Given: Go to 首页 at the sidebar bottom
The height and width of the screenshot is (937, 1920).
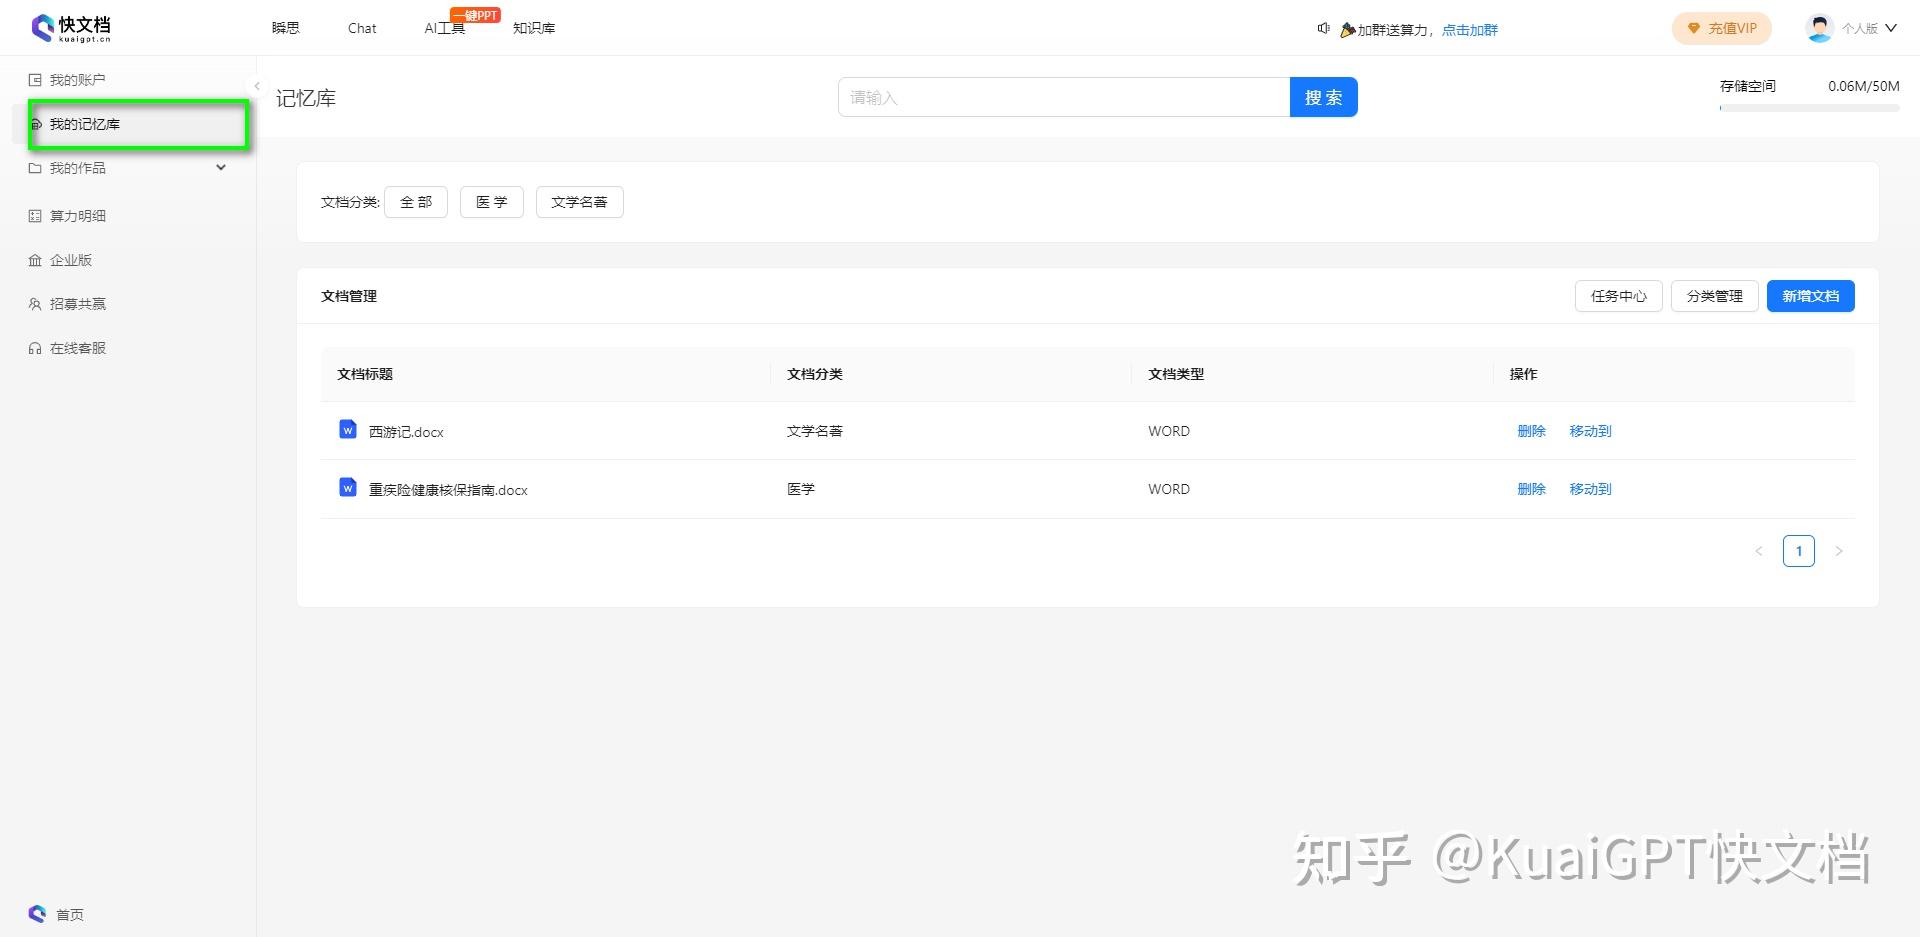Looking at the screenshot, I should 57,914.
